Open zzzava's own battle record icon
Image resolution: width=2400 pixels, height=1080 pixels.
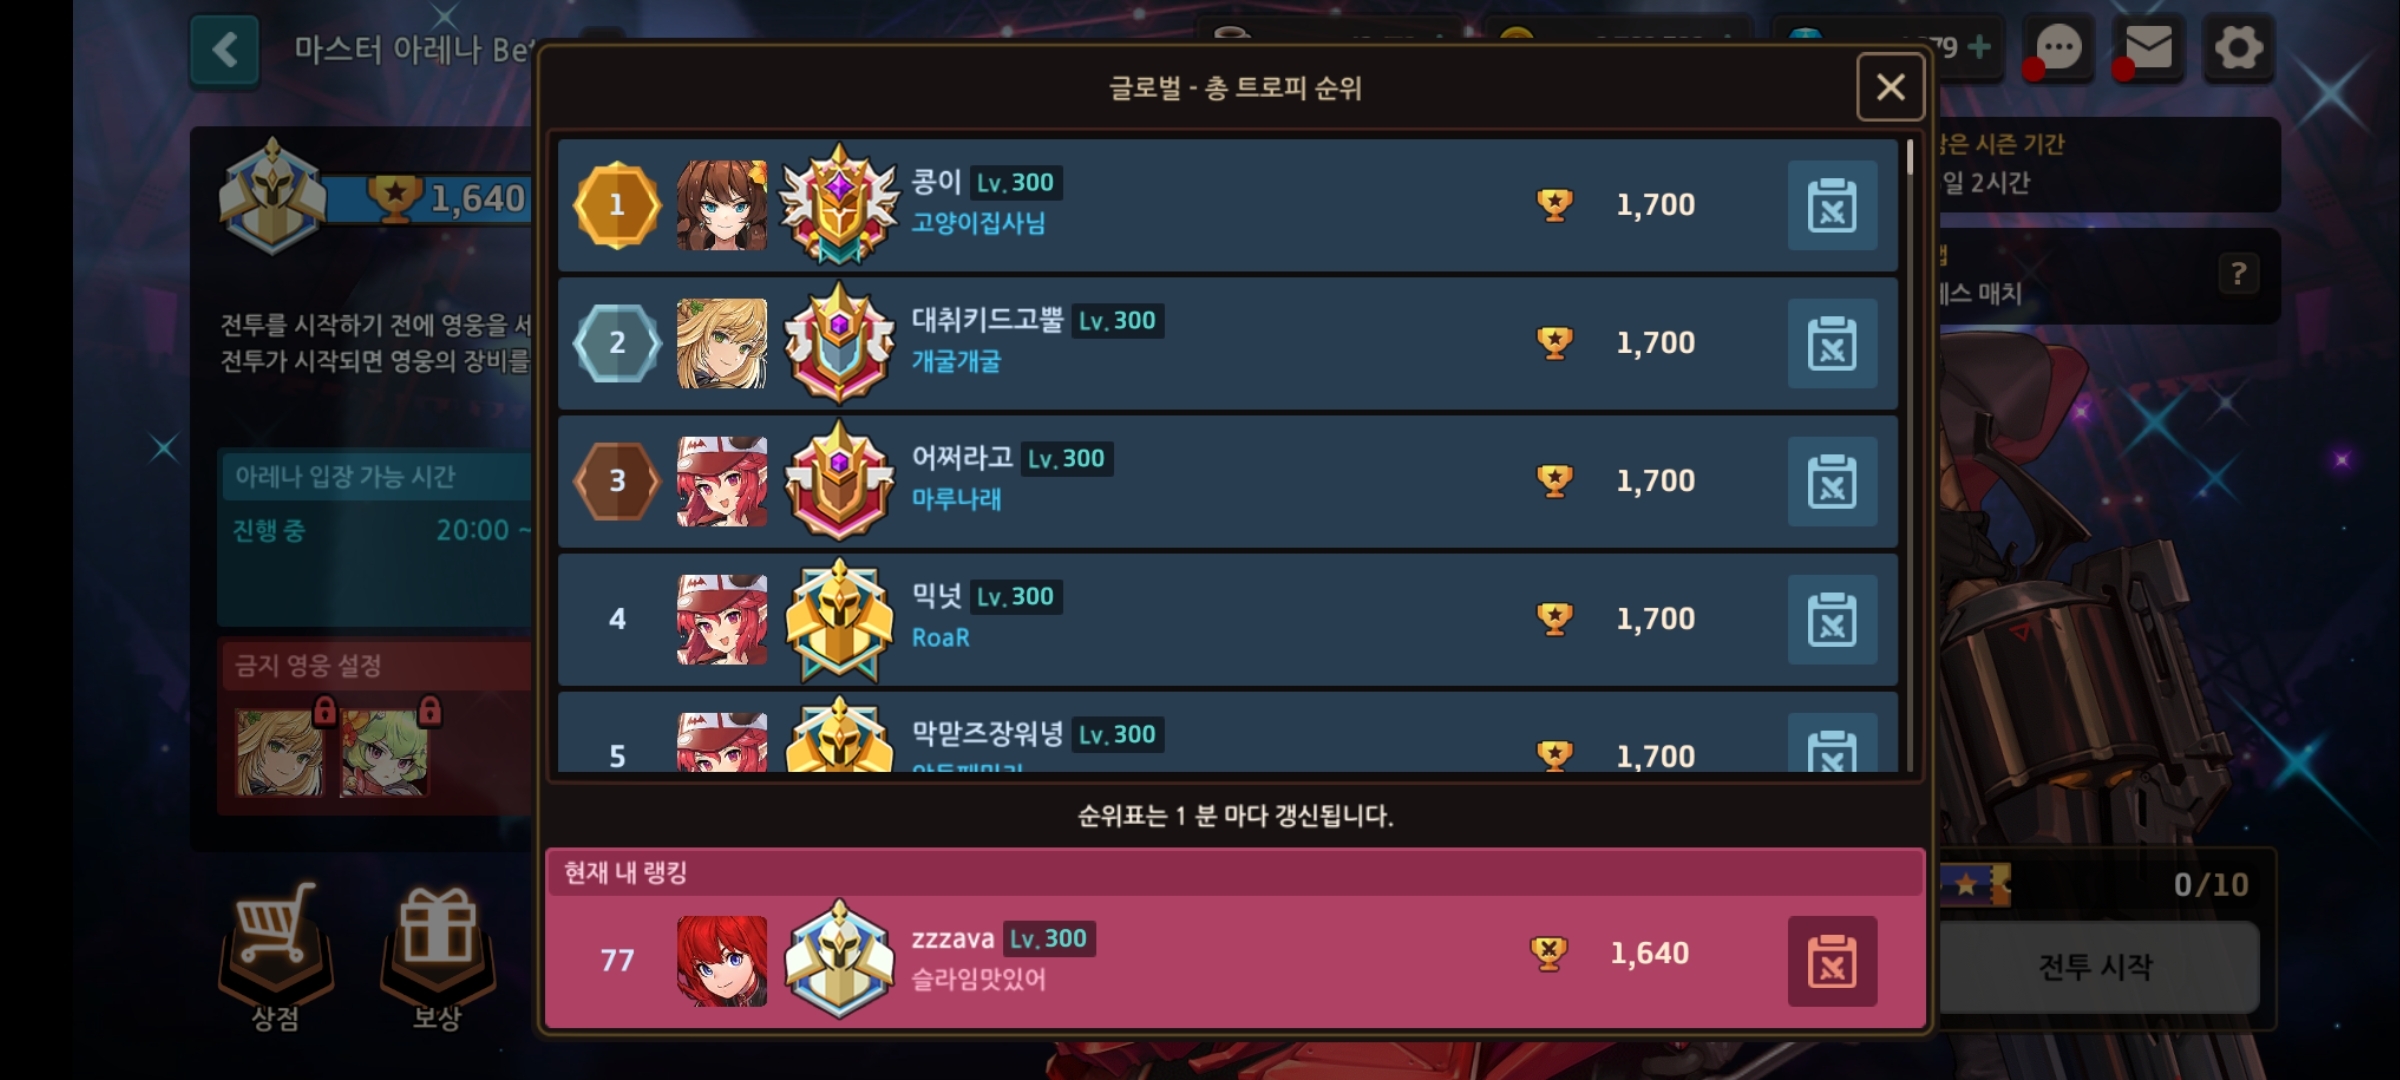(x=1832, y=961)
